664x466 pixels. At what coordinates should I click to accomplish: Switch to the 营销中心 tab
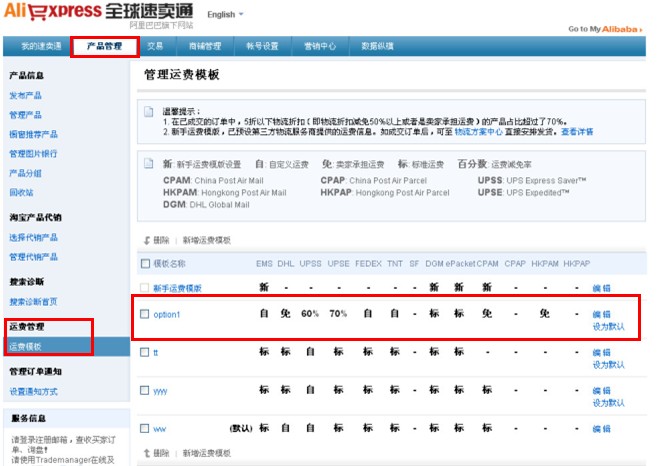point(318,46)
